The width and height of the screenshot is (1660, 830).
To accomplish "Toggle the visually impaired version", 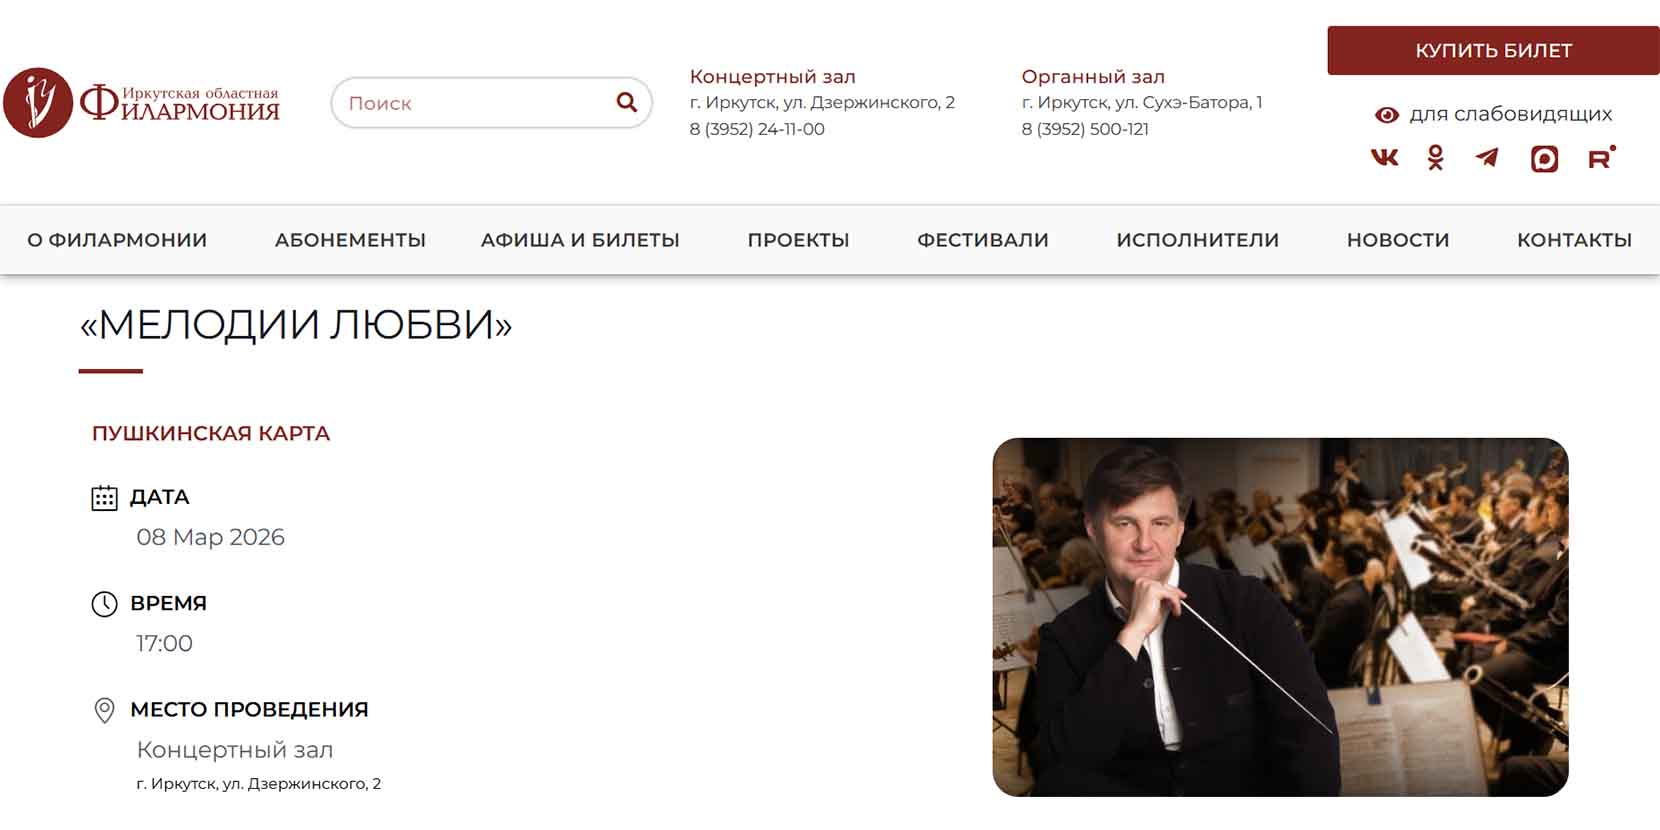I will 1494,114.
